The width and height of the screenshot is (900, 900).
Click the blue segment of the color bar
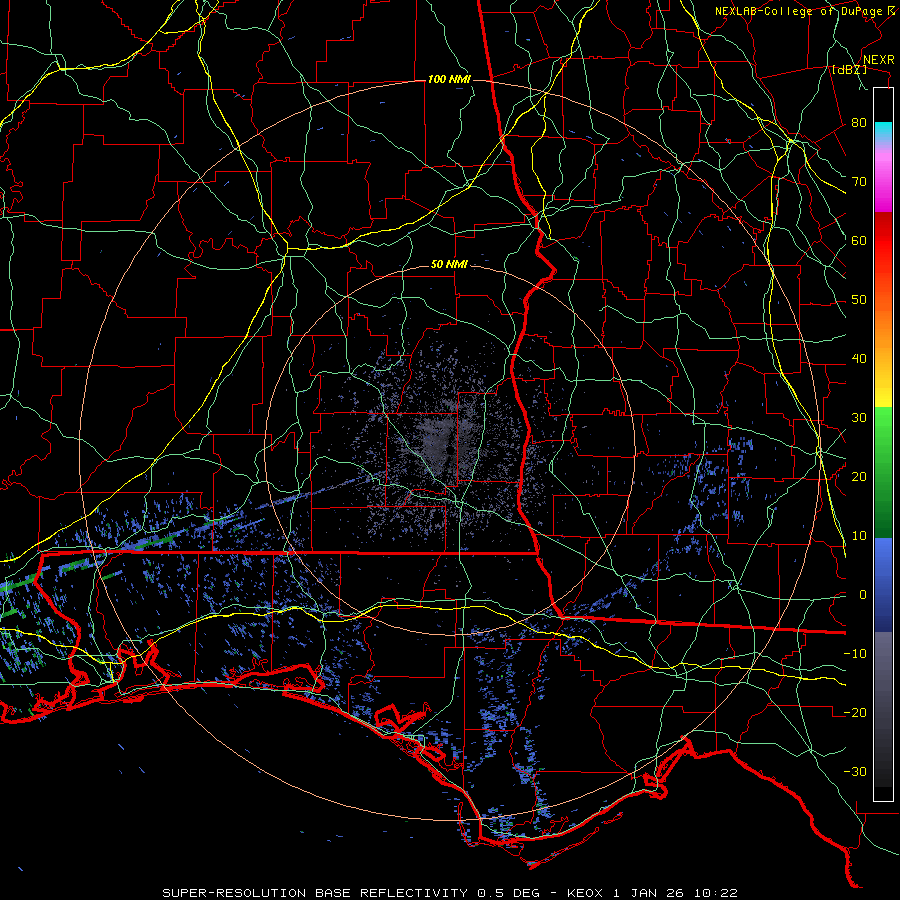coord(883,584)
